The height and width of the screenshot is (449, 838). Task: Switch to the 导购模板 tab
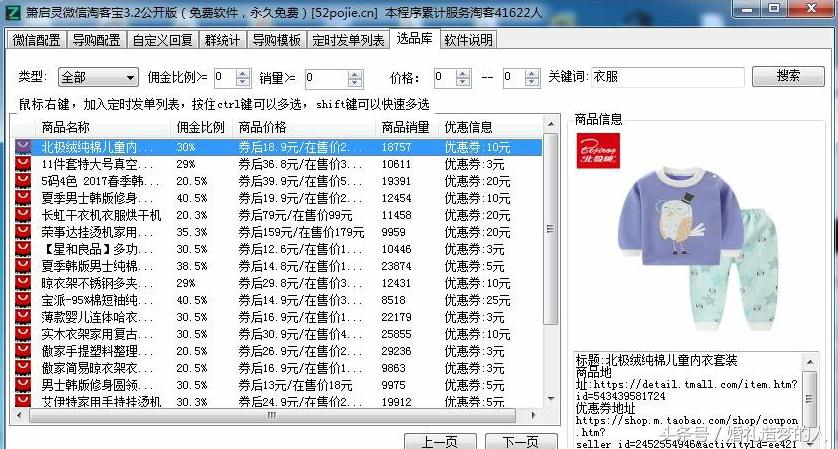[x=277, y=40]
